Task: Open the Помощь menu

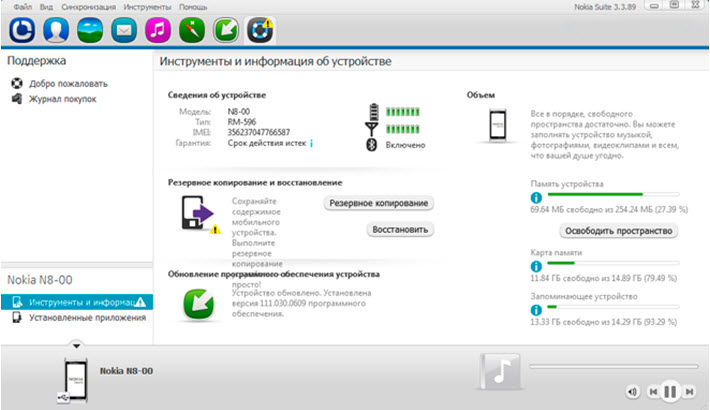Action: (193, 7)
